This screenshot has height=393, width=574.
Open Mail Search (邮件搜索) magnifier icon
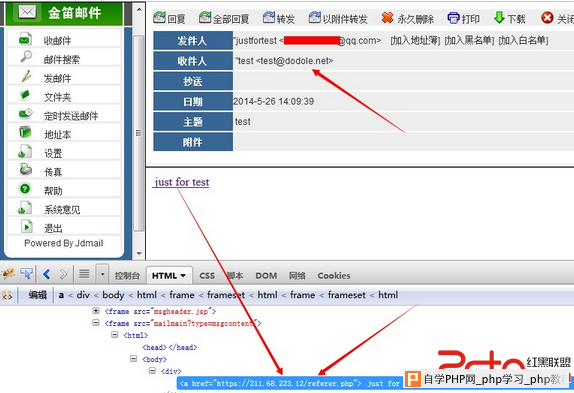pos(26,57)
